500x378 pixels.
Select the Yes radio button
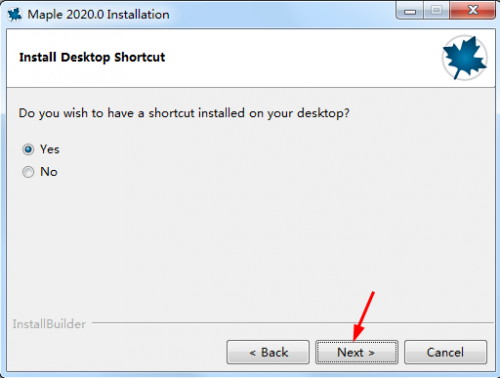[28, 149]
